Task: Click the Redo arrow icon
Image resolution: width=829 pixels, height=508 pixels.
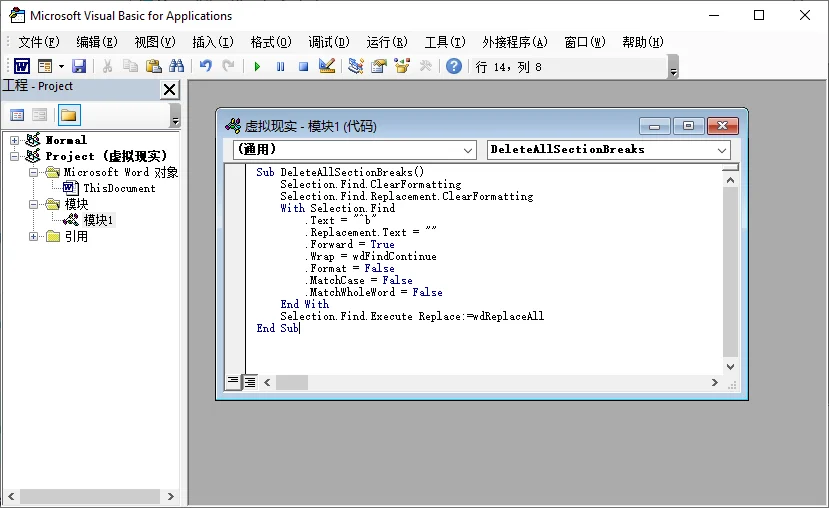Action: pyautogui.click(x=228, y=67)
